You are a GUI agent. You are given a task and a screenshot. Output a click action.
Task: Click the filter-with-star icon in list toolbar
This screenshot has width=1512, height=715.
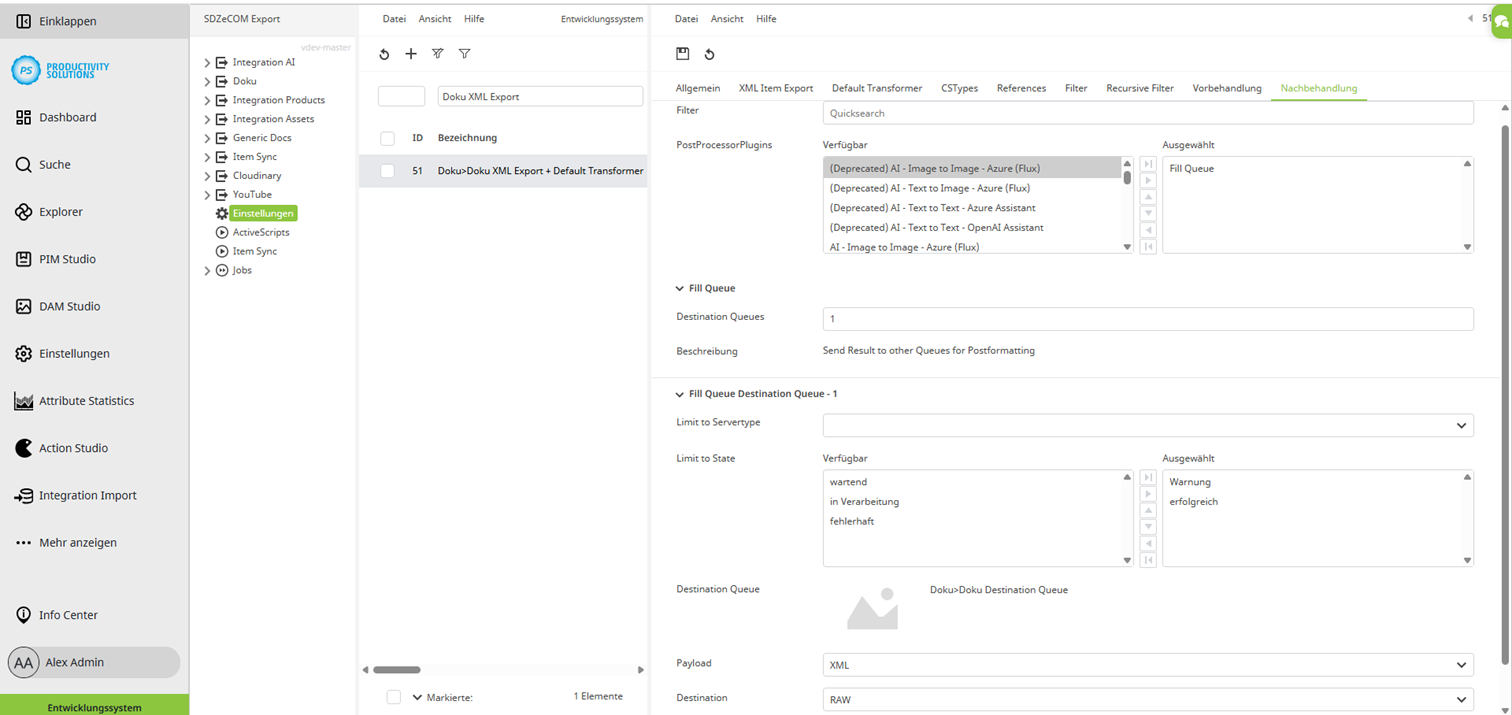[x=438, y=54]
